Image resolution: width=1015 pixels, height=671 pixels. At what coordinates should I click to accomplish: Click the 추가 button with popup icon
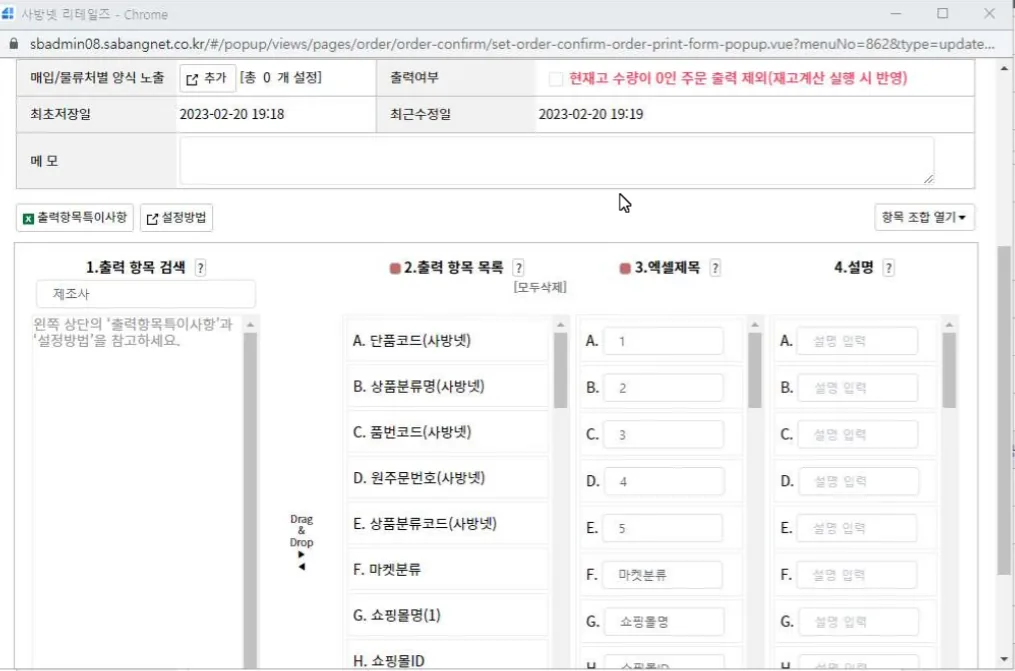(x=206, y=78)
